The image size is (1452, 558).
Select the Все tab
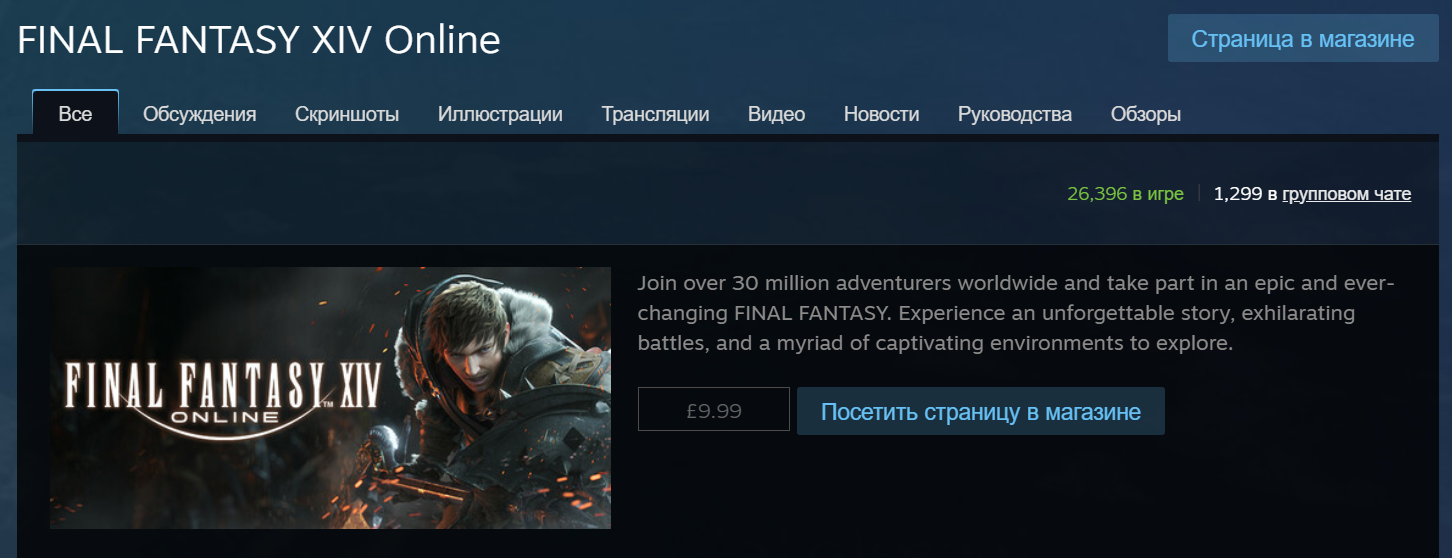pyautogui.click(x=75, y=113)
